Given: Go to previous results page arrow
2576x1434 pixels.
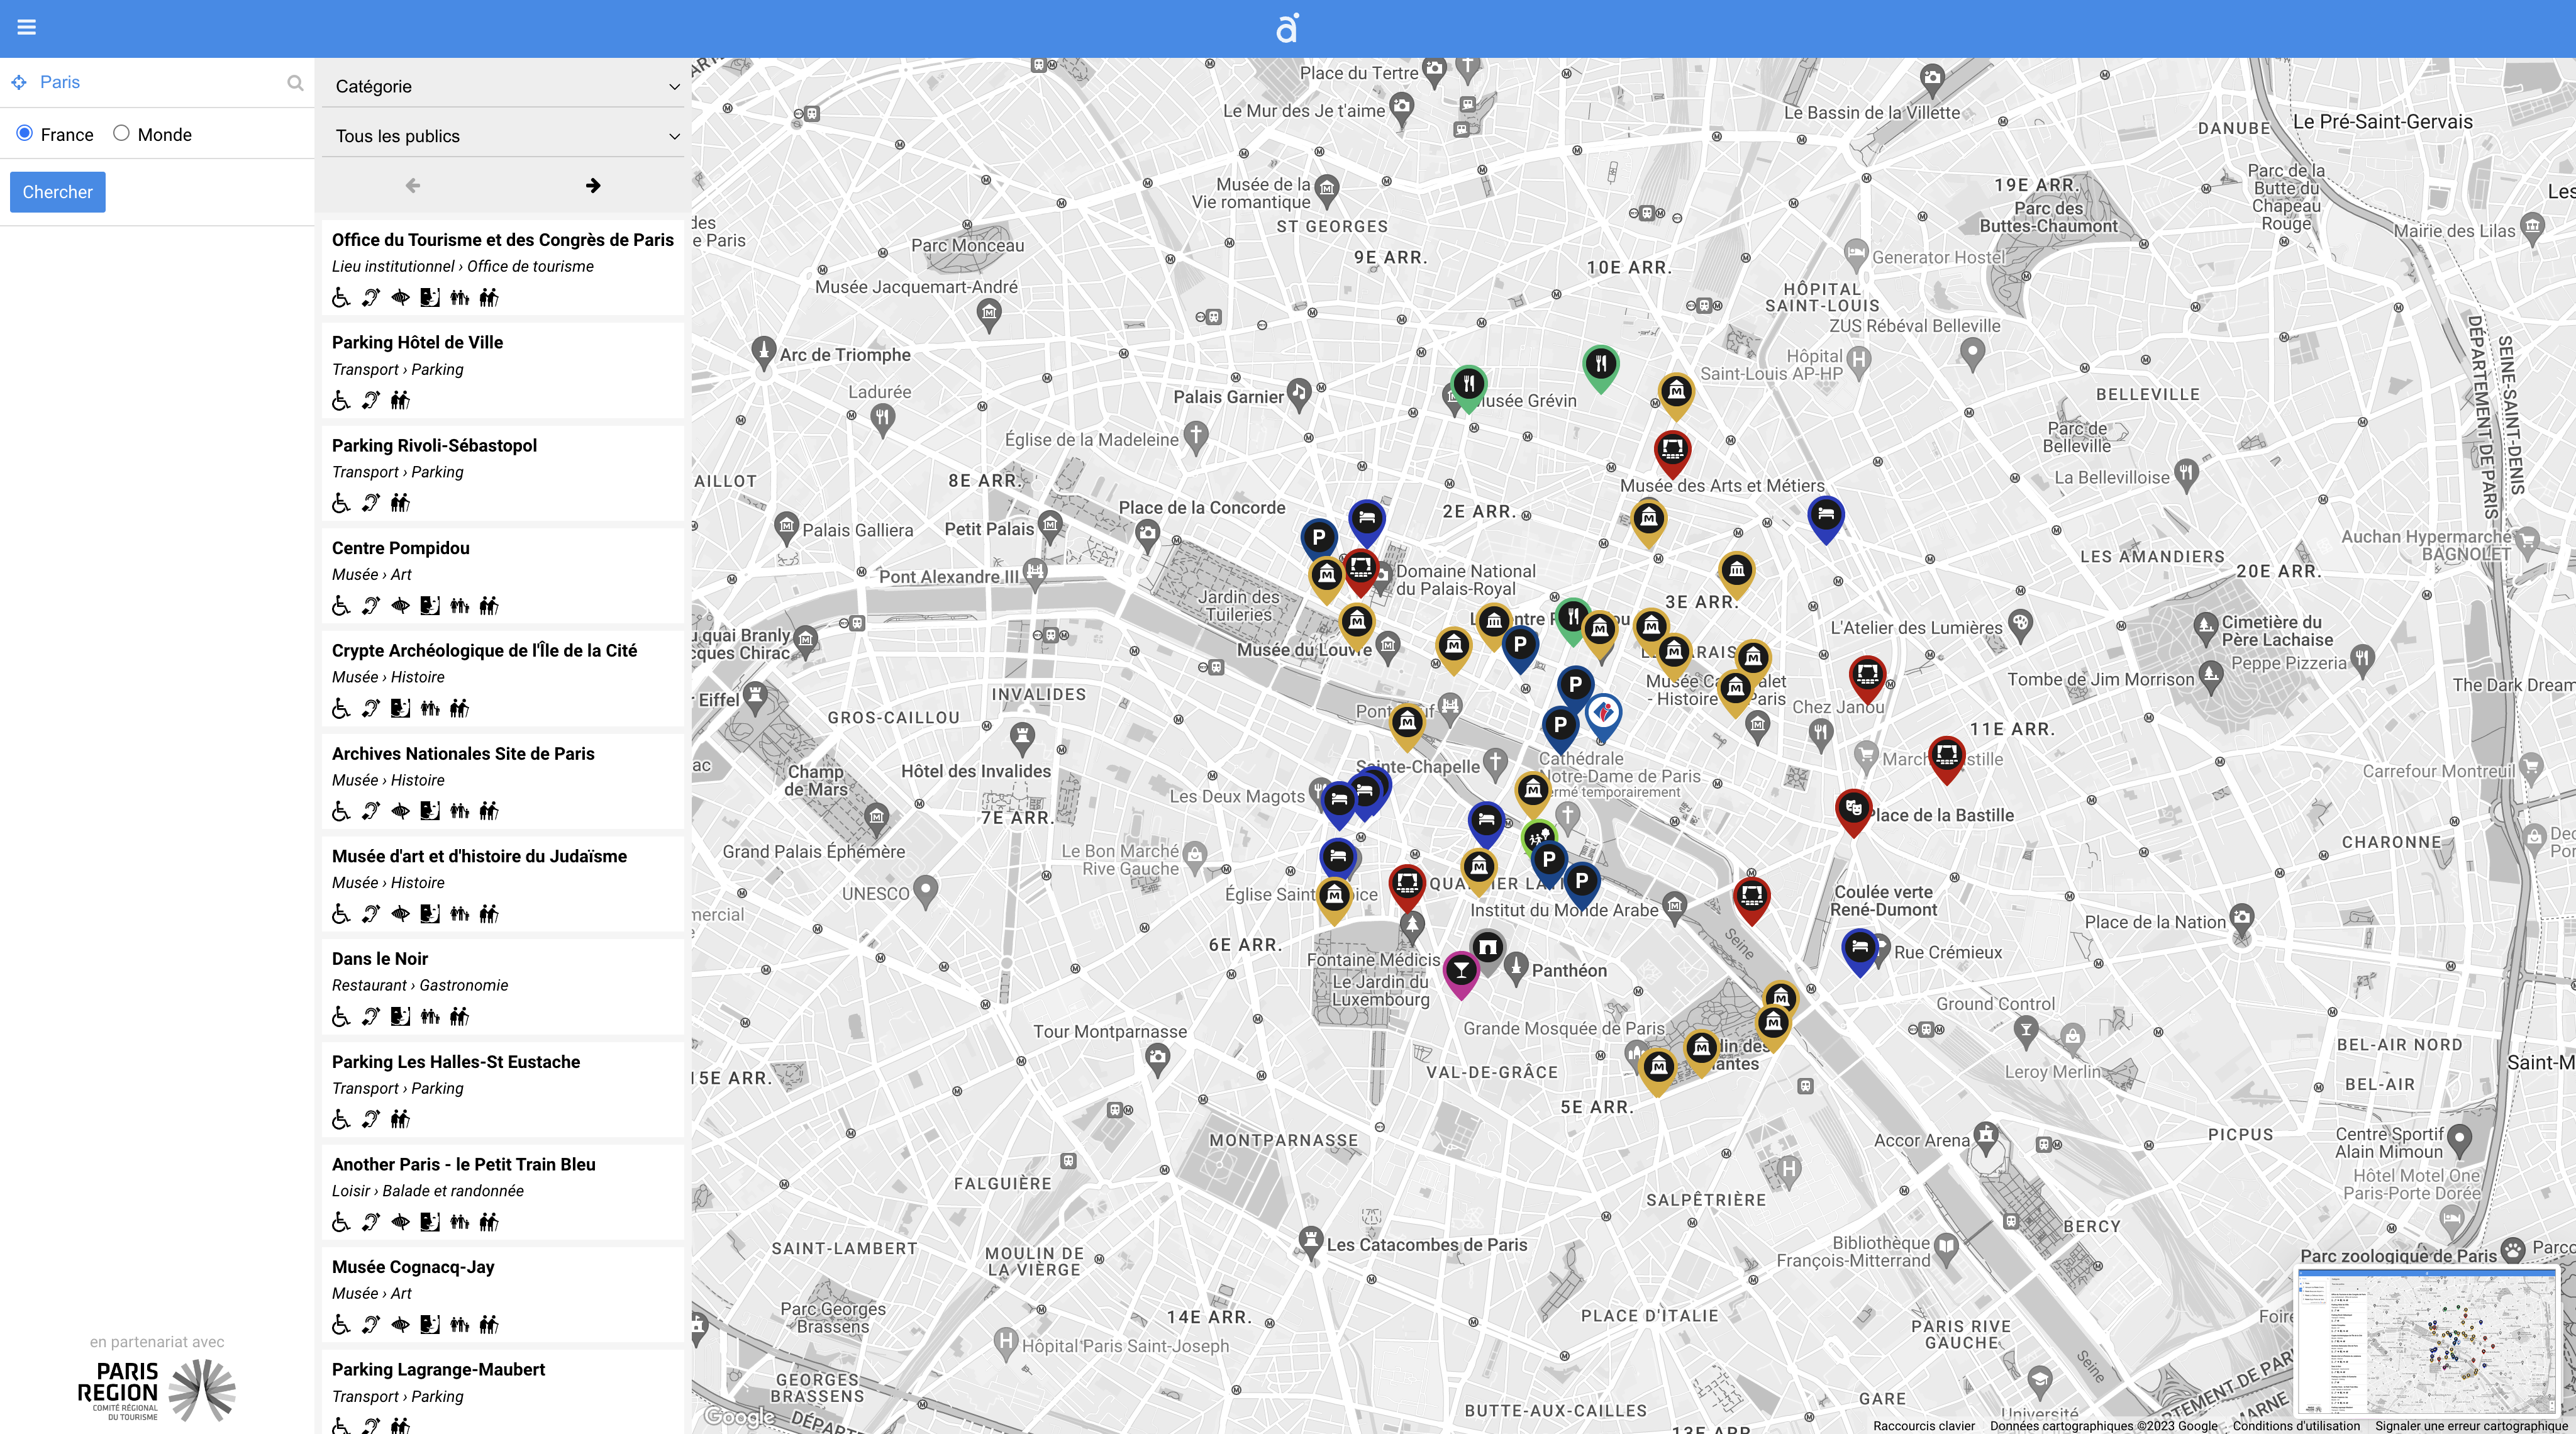Looking at the screenshot, I should [x=412, y=185].
